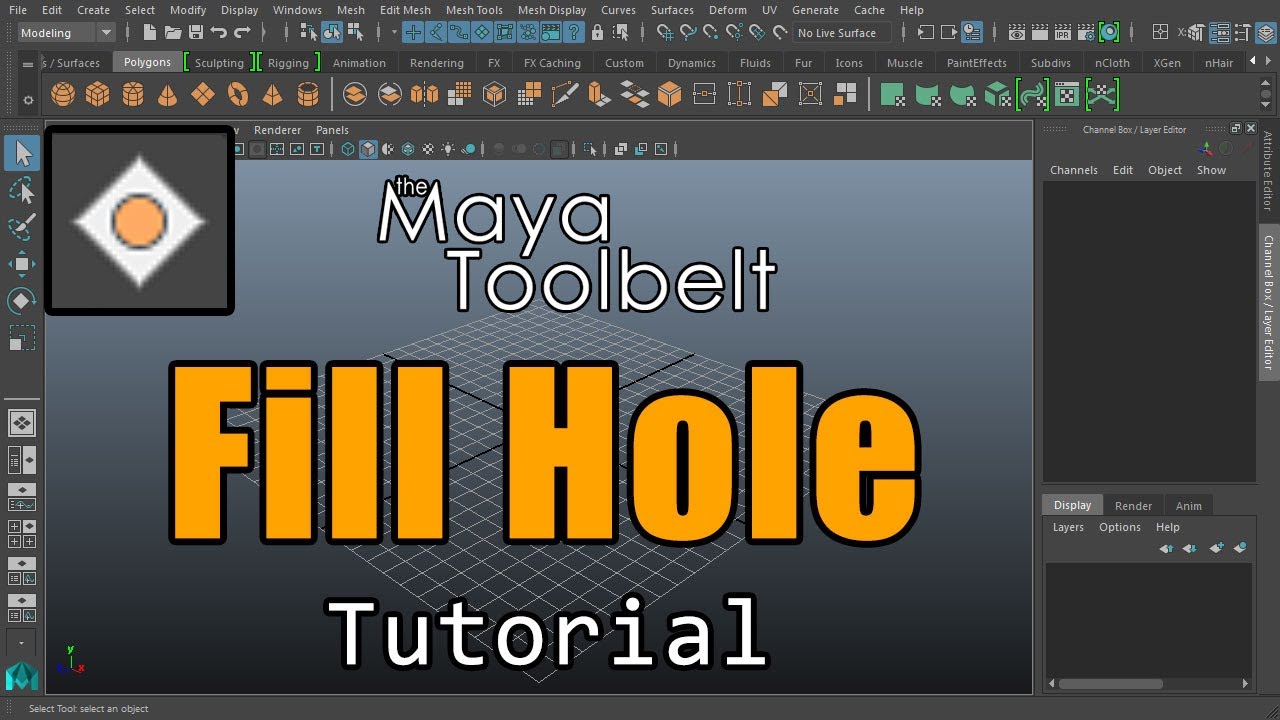Create a polygon cube from the shelf
The image size is (1280, 720).
pyautogui.click(x=97, y=95)
